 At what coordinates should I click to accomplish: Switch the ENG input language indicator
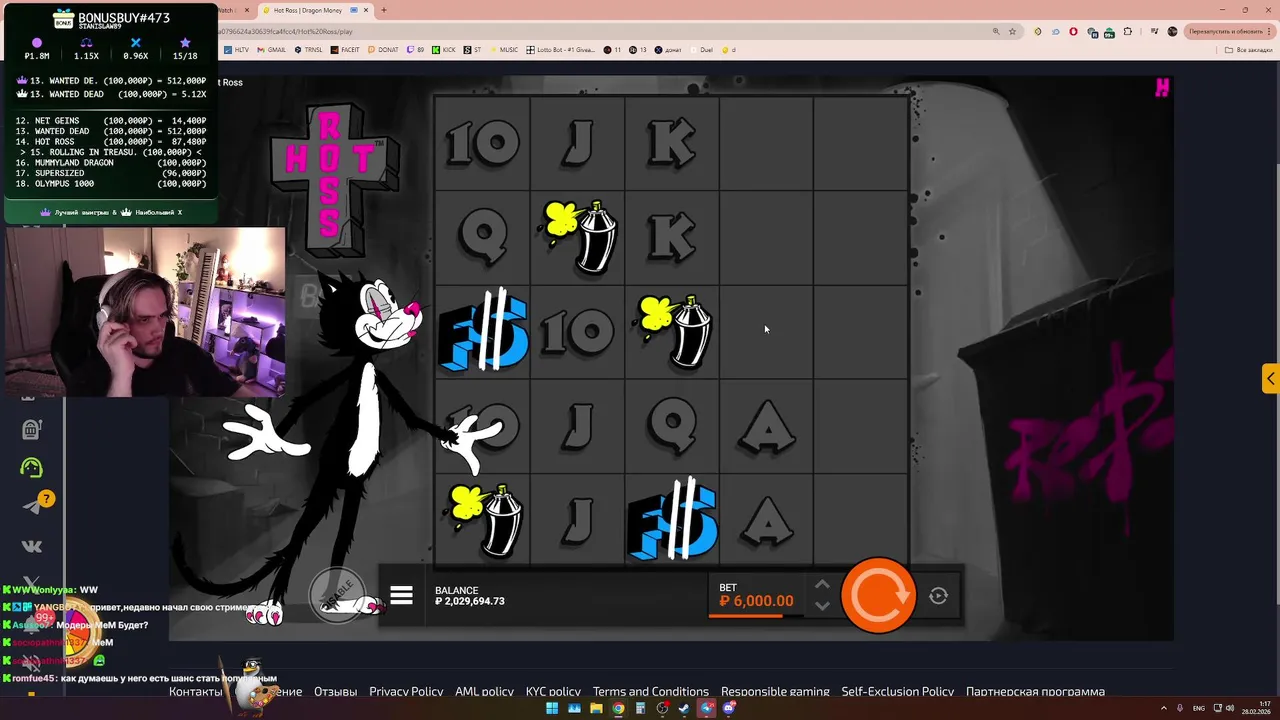click(x=1199, y=708)
